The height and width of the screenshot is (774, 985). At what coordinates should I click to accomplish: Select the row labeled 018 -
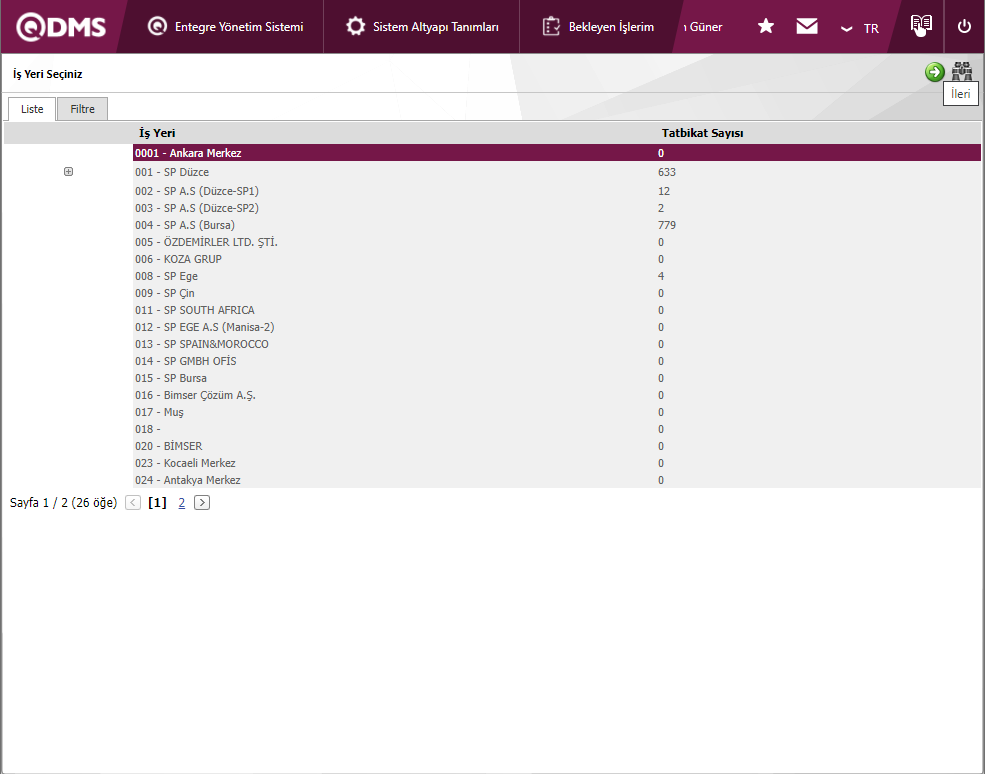click(x=557, y=428)
